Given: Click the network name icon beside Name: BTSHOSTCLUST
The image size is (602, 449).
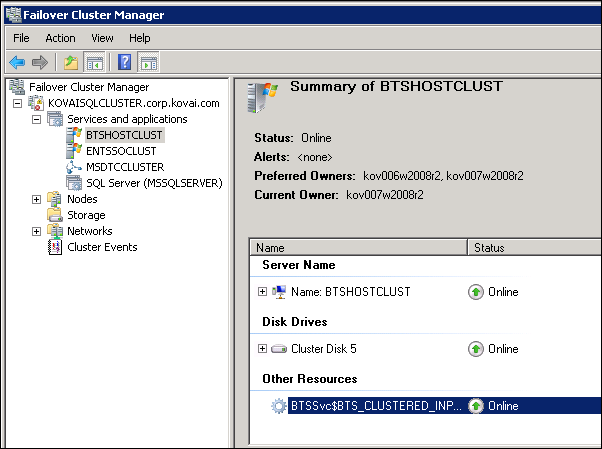Looking at the screenshot, I should coord(279,292).
